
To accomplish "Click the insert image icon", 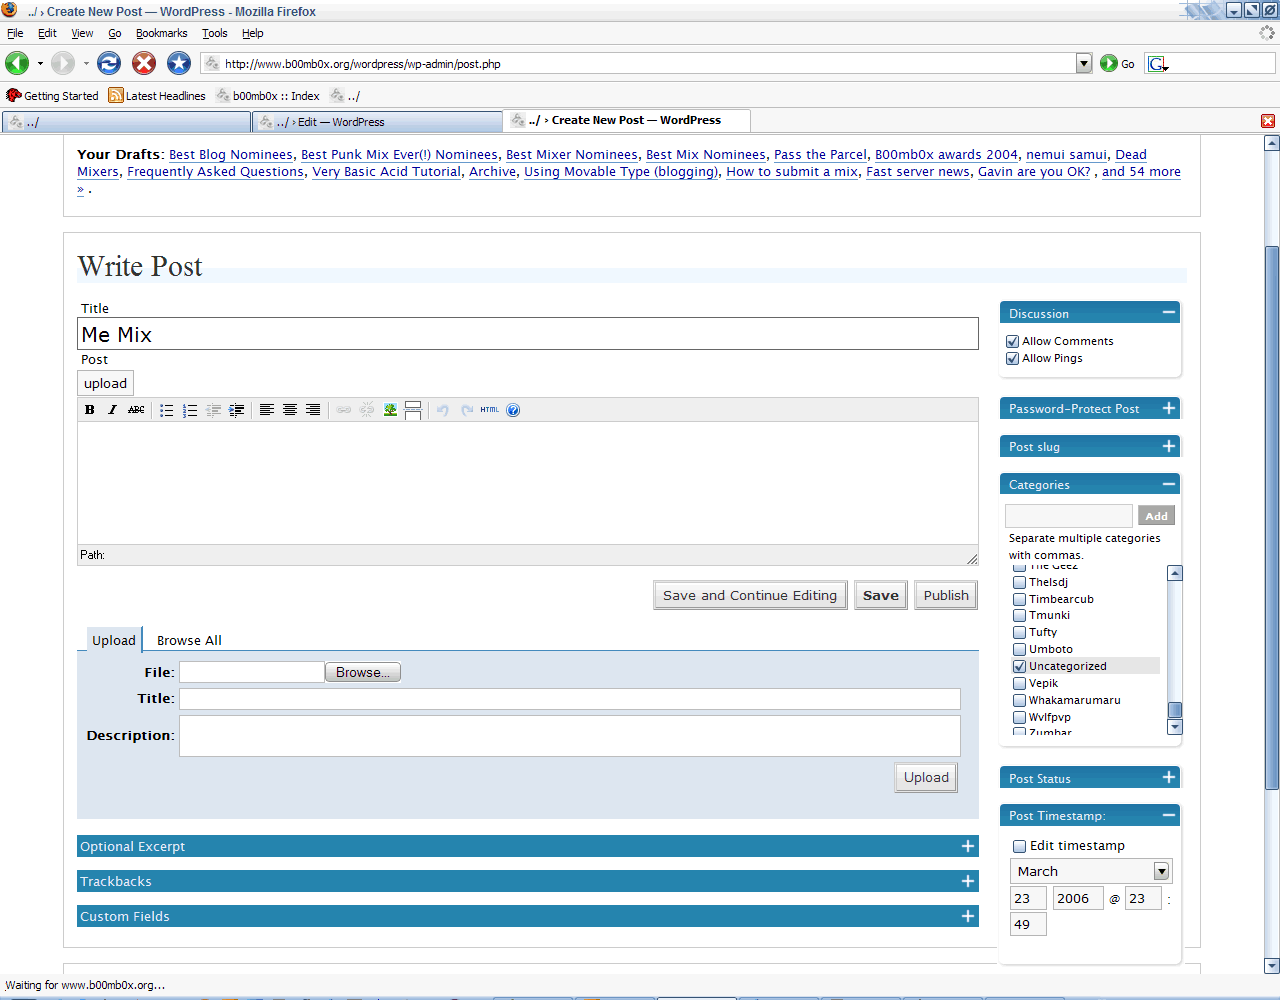I will point(390,410).
